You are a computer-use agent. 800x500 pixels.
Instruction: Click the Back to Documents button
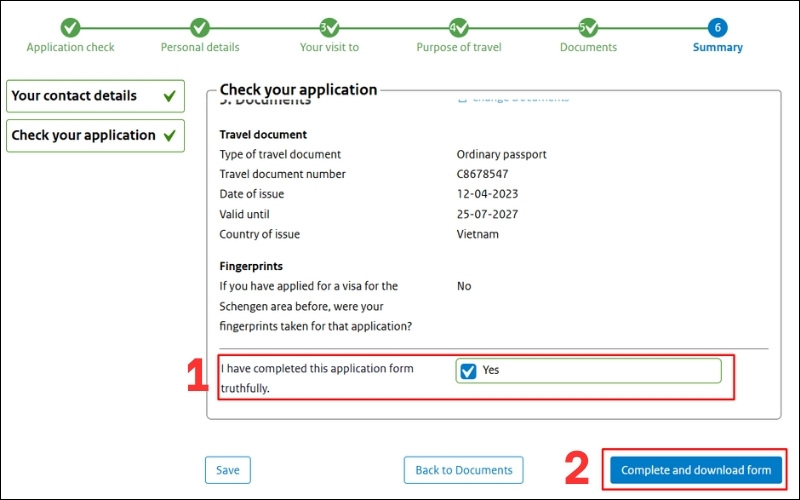463,470
